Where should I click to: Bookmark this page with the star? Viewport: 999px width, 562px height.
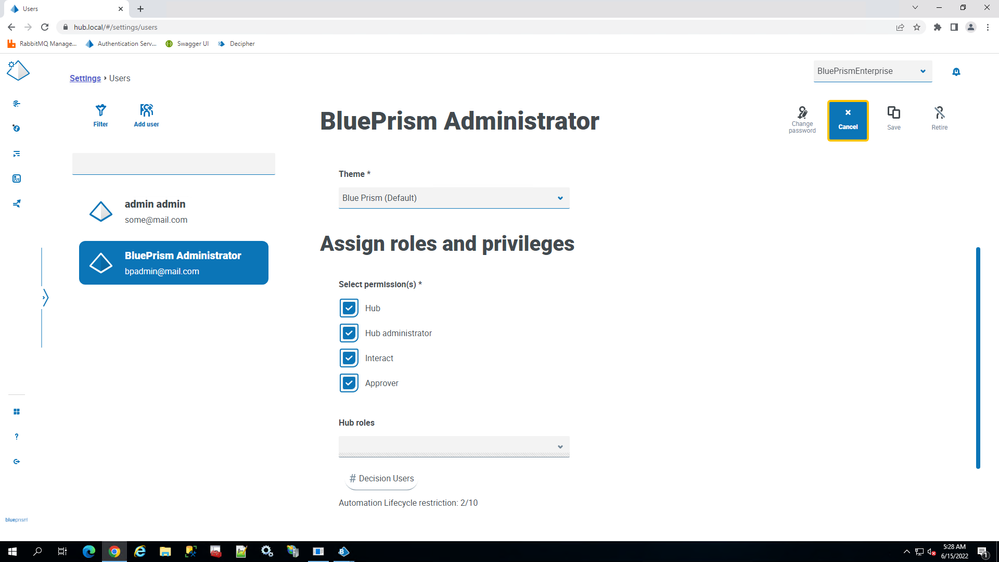(916, 27)
